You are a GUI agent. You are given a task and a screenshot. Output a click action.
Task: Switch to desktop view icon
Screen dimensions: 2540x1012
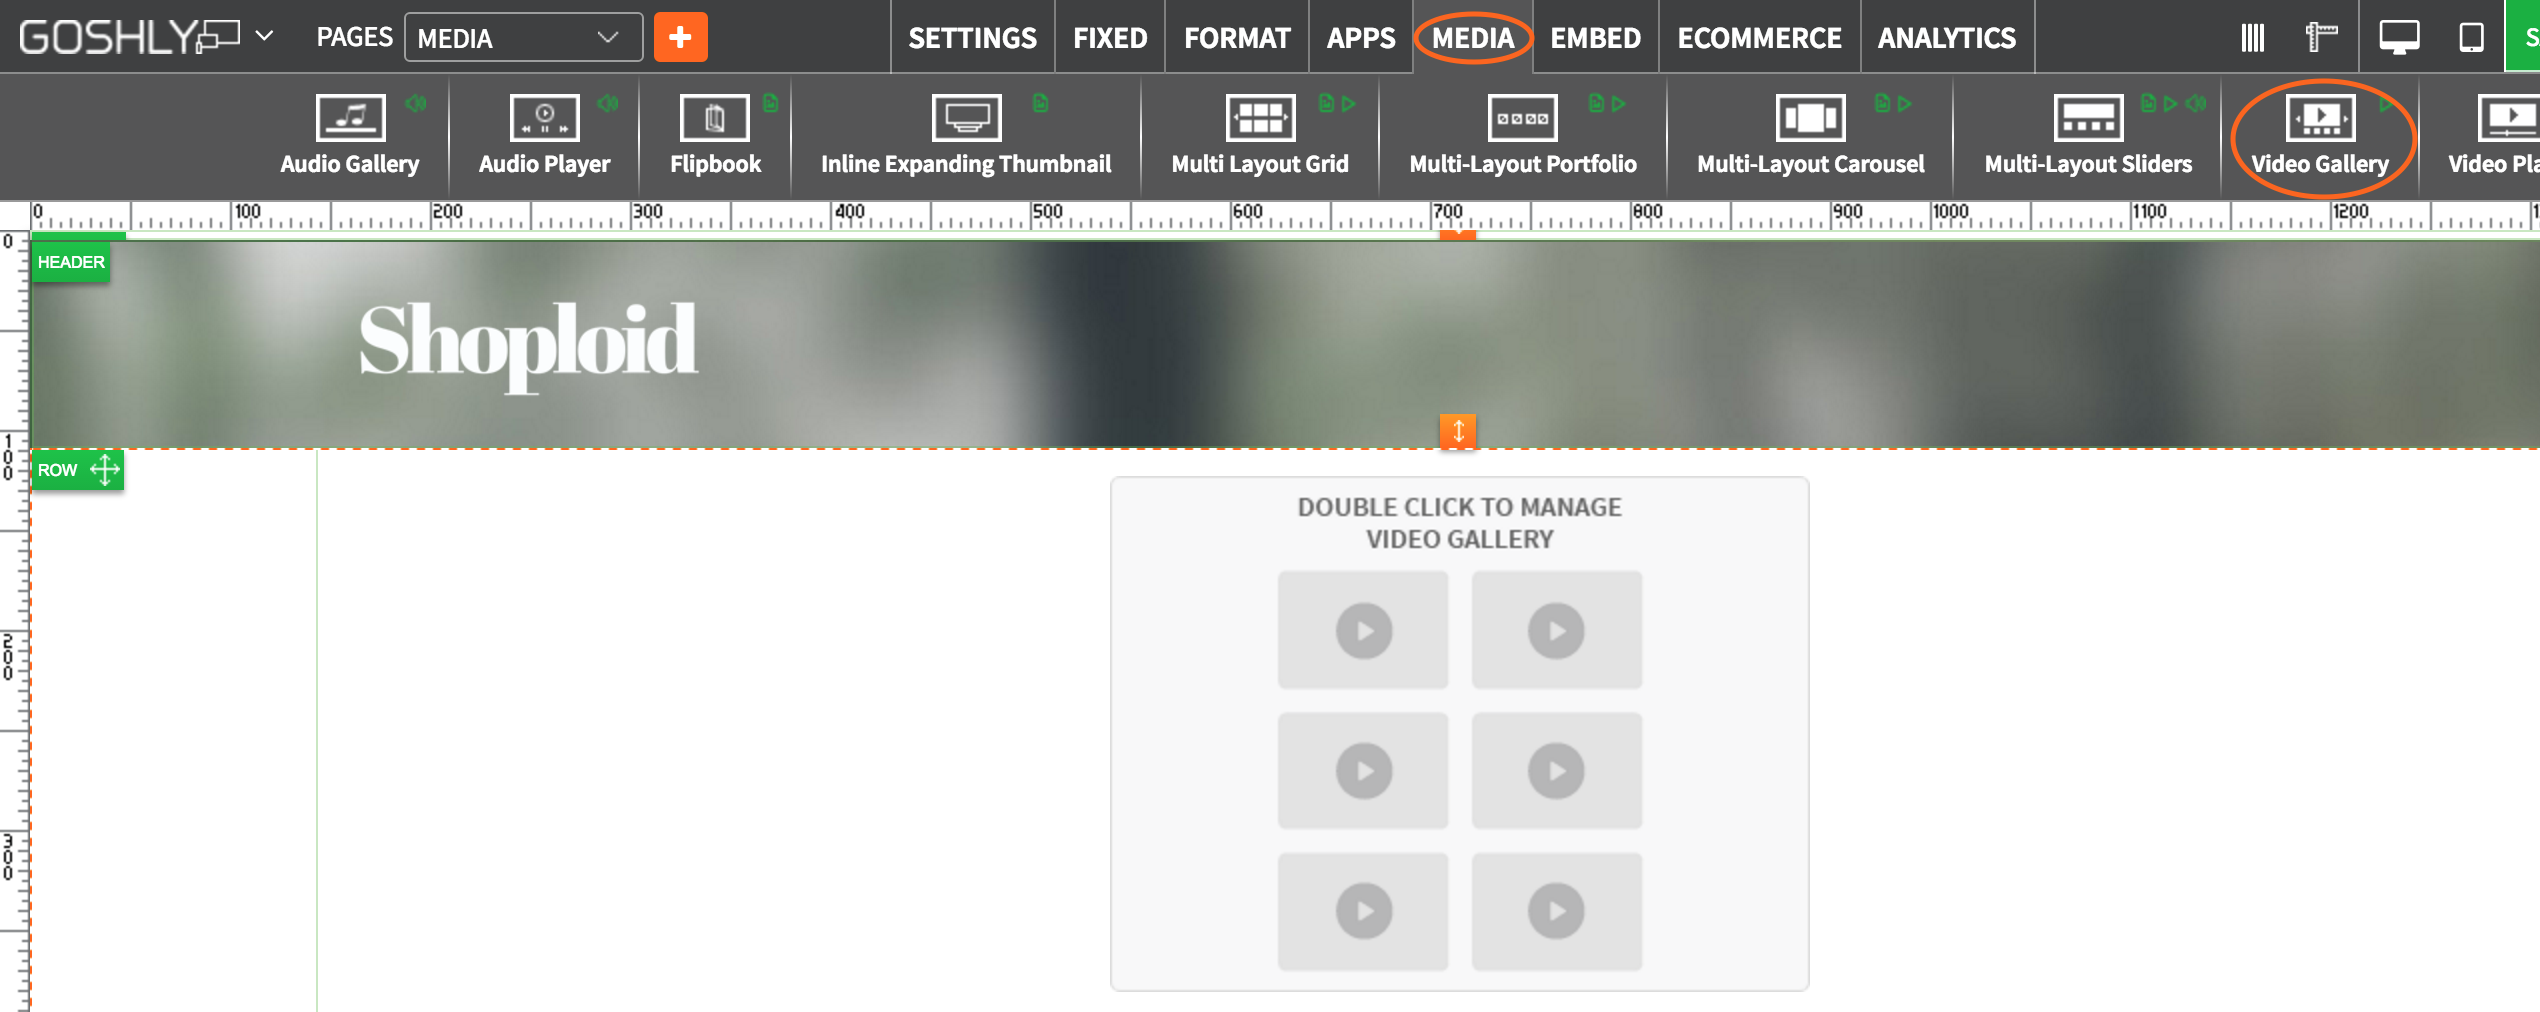pos(2398,37)
